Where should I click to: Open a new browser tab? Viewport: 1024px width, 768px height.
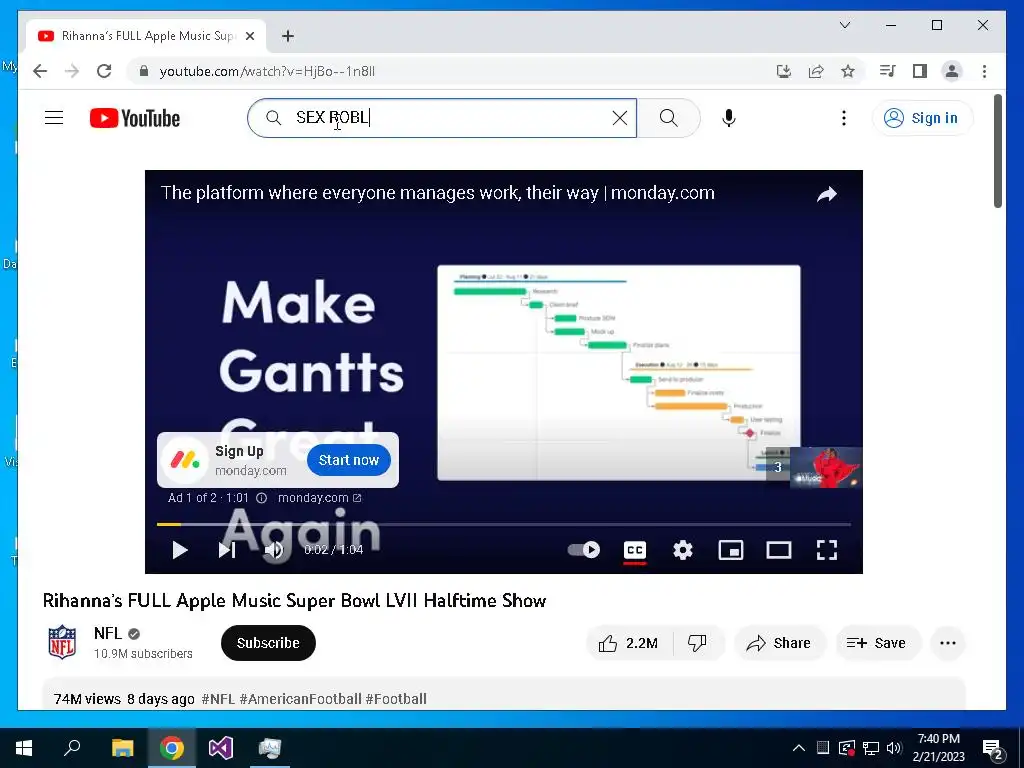288,36
